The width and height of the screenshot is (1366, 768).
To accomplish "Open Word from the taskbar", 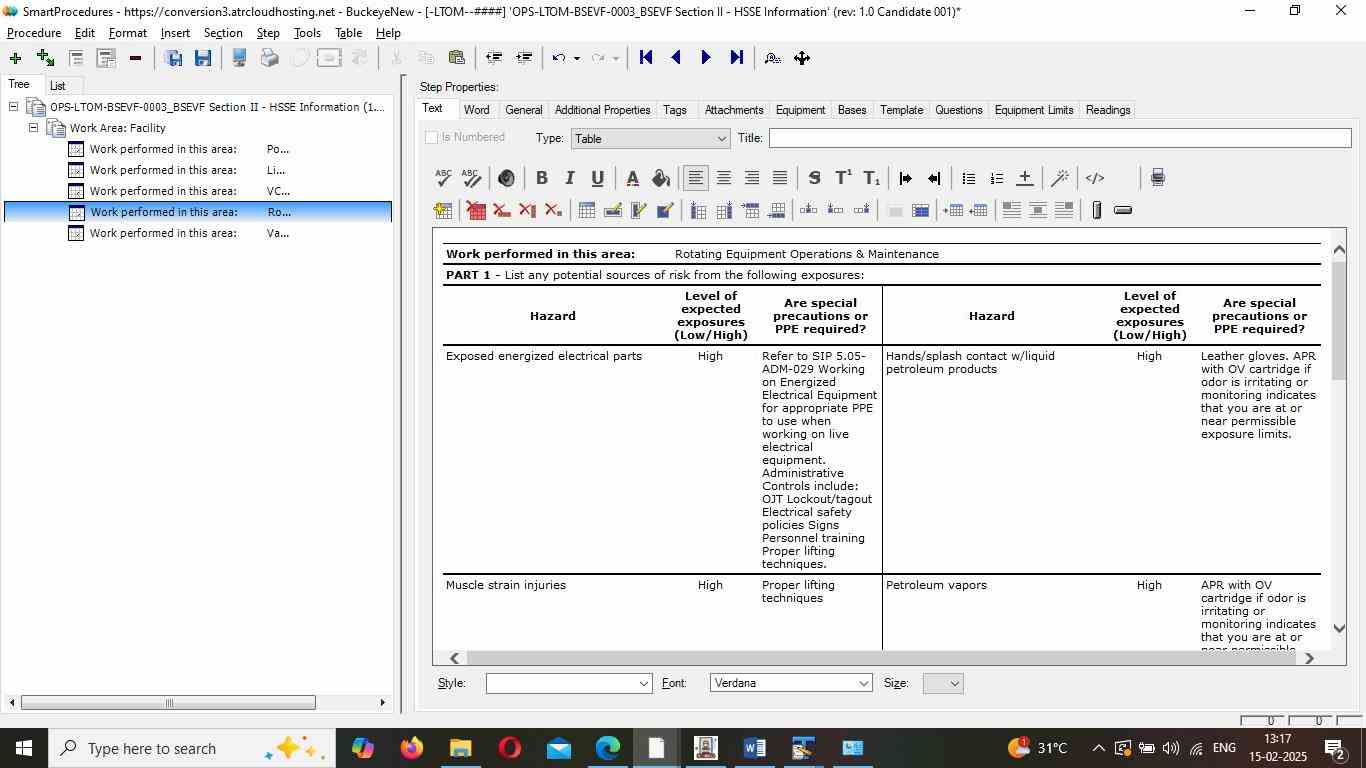I will [x=755, y=748].
